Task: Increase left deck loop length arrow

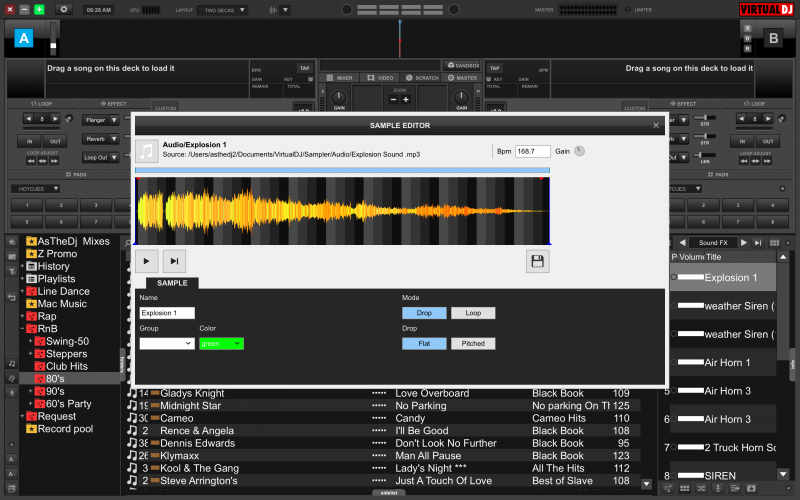Action: coord(55,119)
